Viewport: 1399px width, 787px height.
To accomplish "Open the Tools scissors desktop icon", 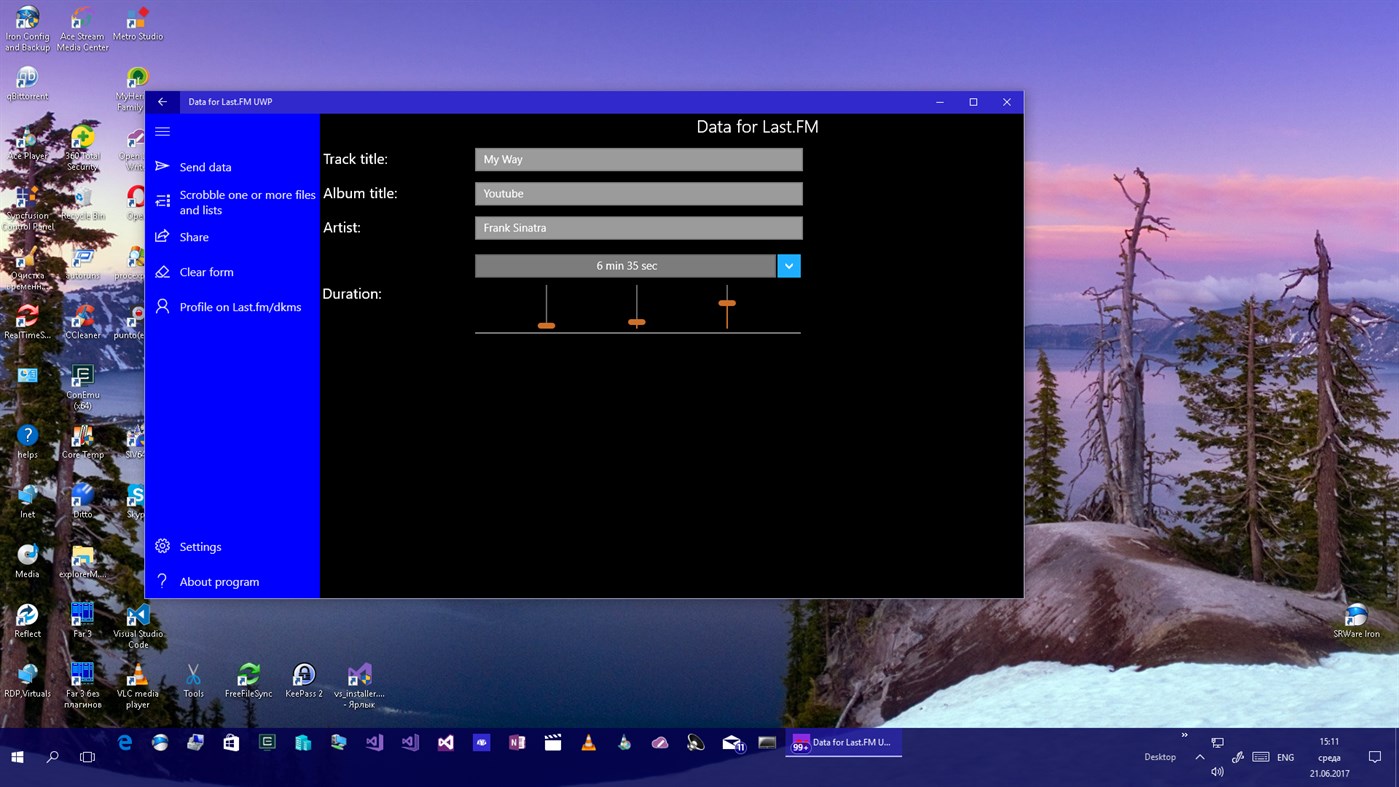I will pos(193,680).
